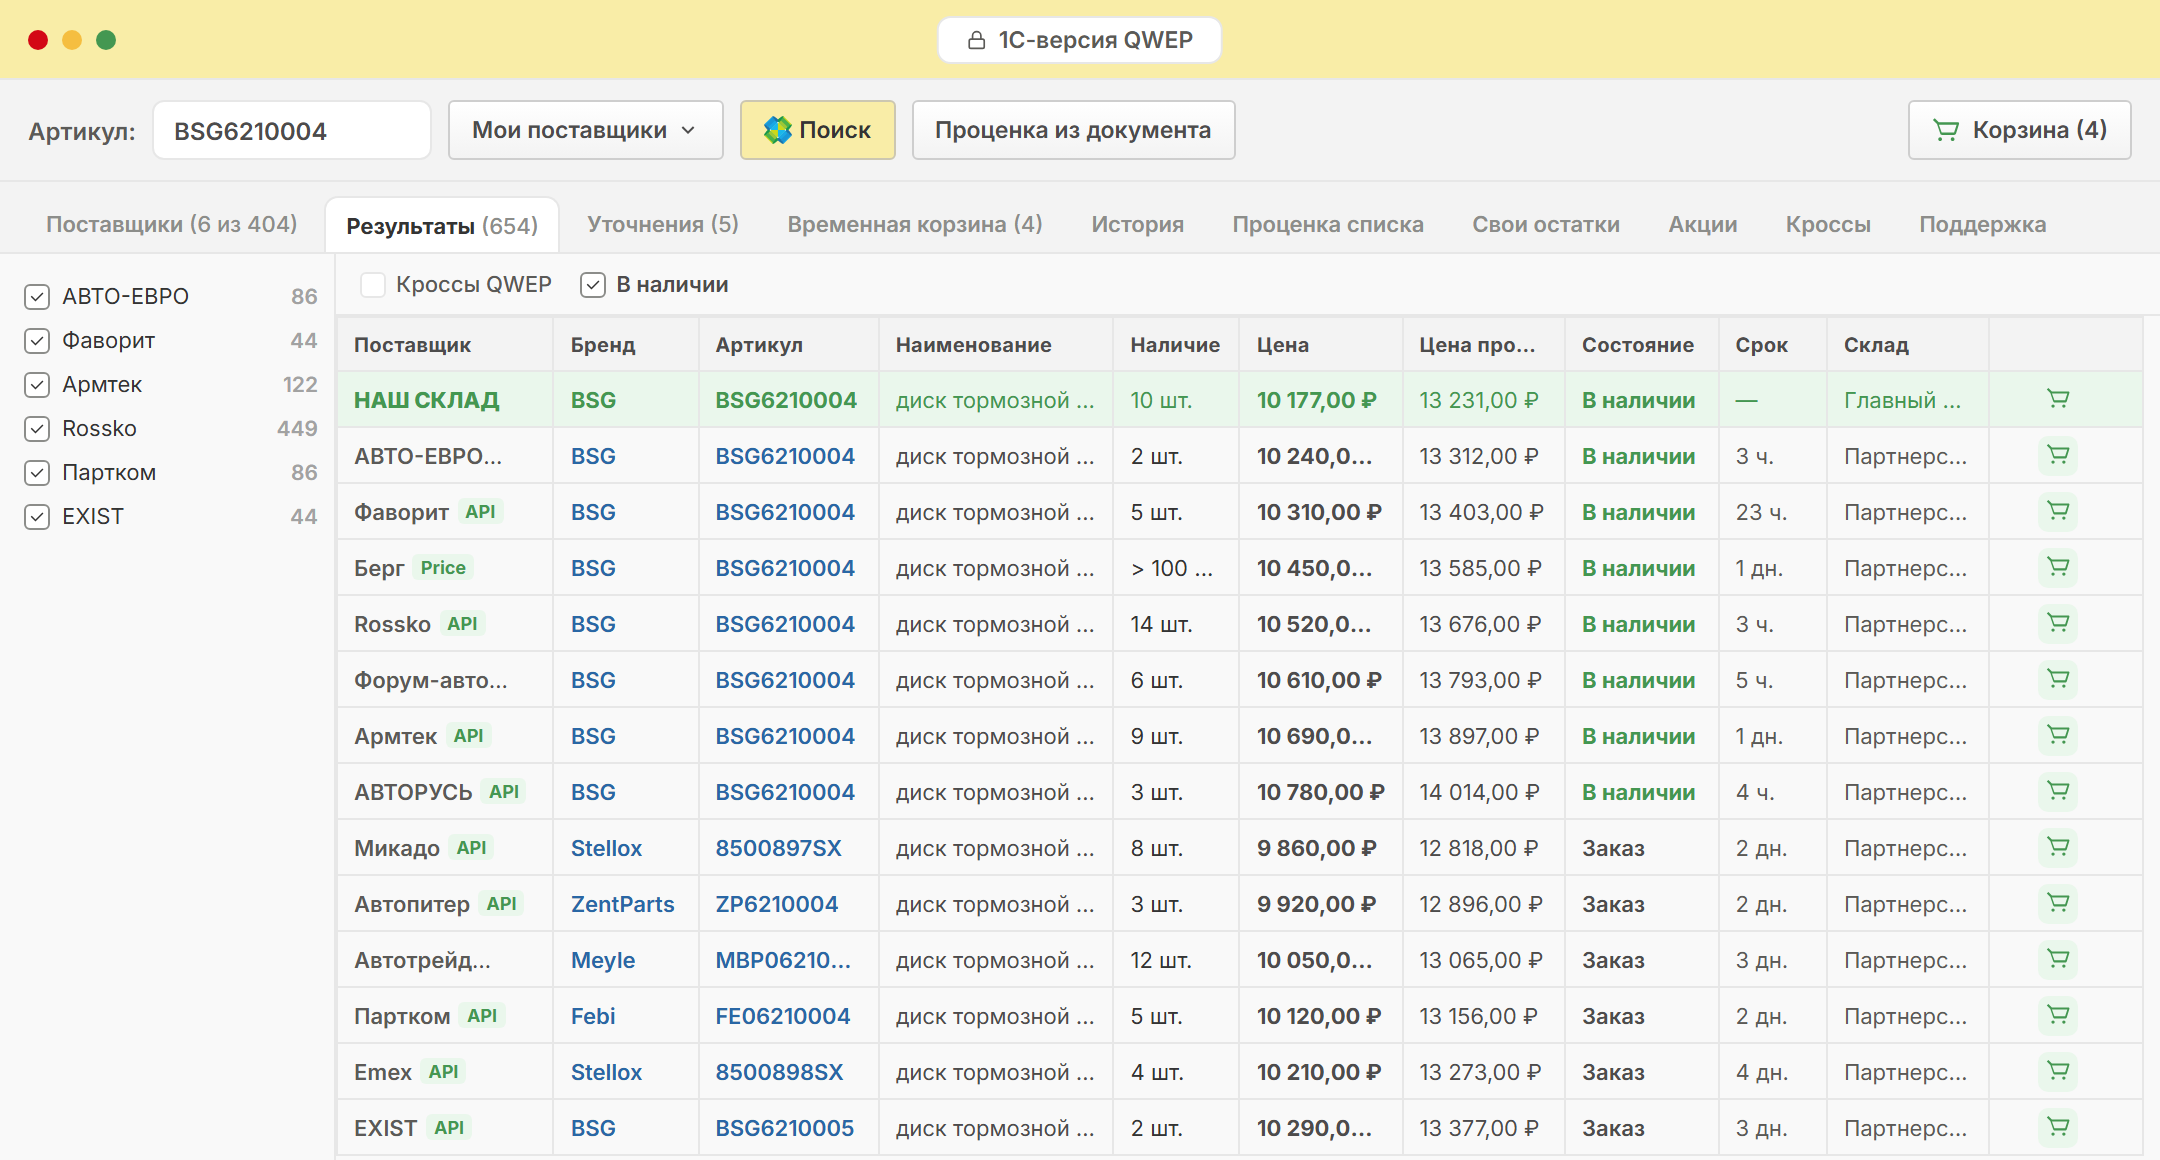Uncheck the АВТО-ЕВРО supplier filter
The height and width of the screenshot is (1160, 2160).
[37, 296]
